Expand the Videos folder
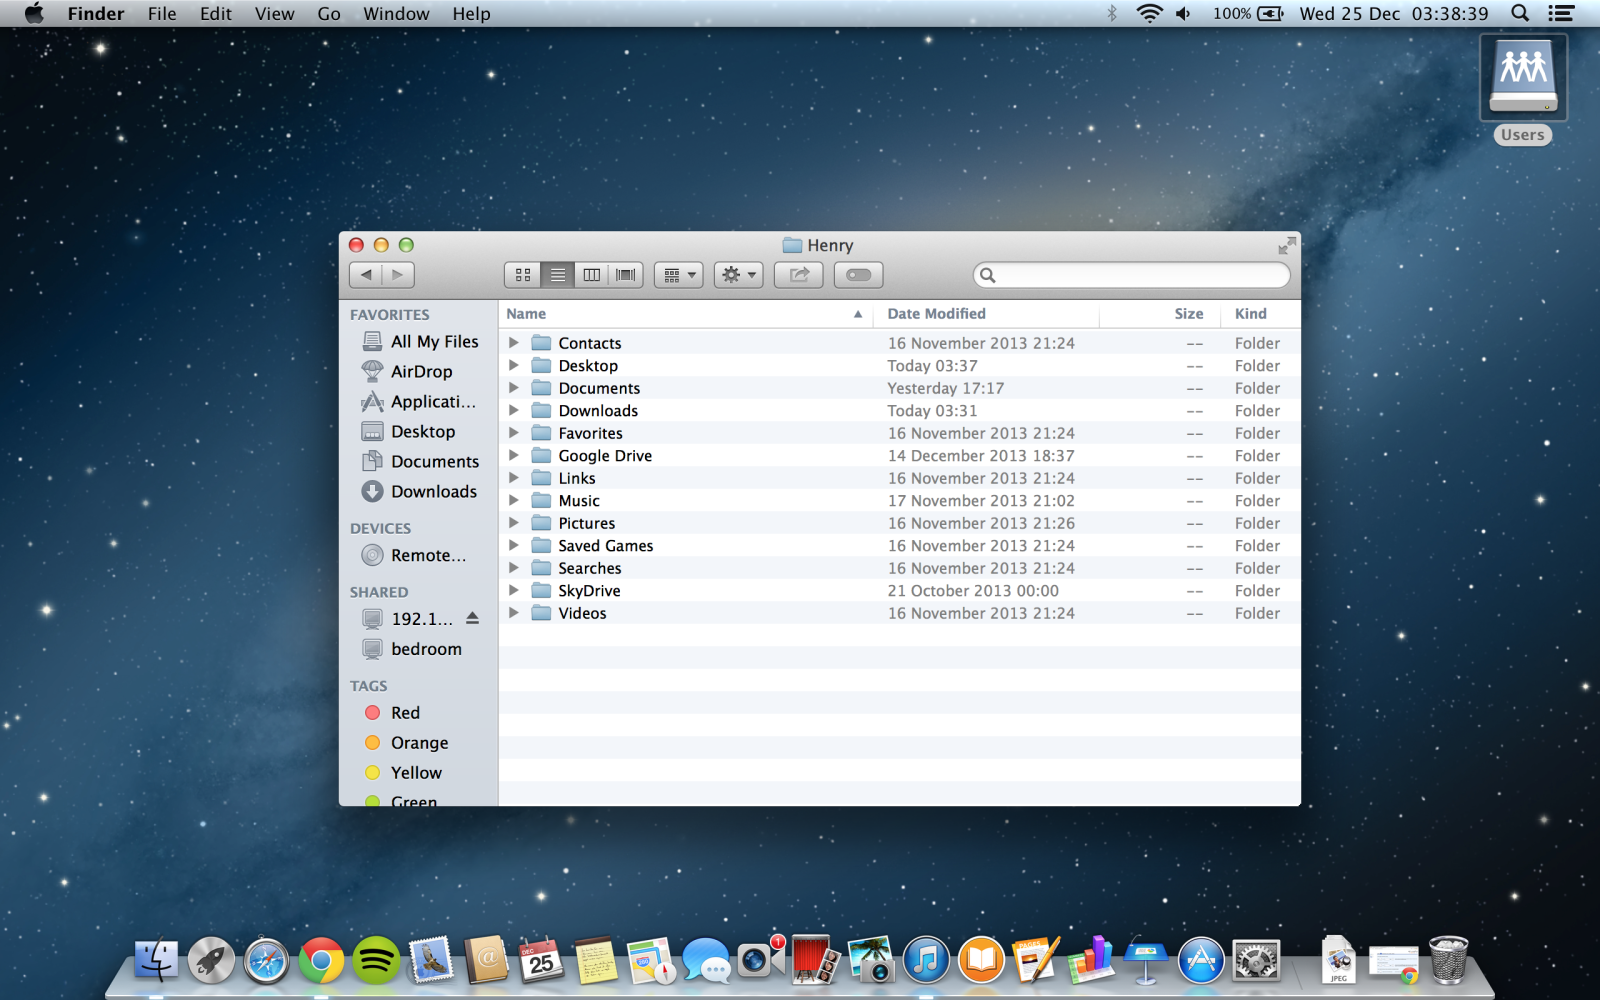 (514, 613)
